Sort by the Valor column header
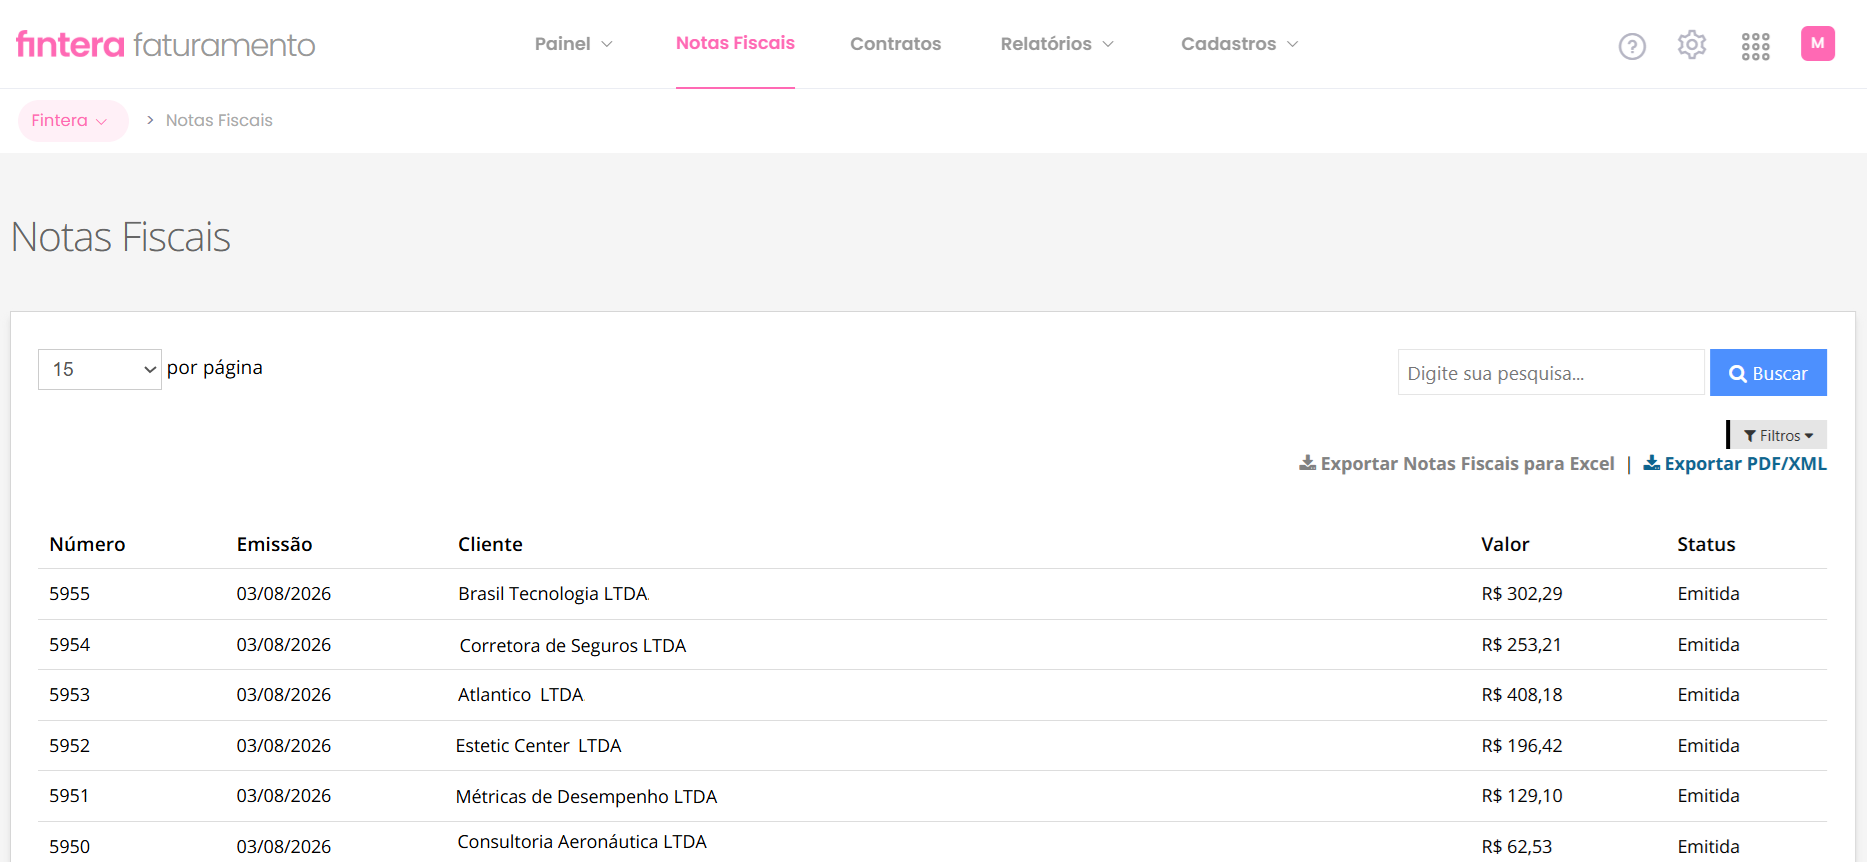 click(x=1505, y=544)
